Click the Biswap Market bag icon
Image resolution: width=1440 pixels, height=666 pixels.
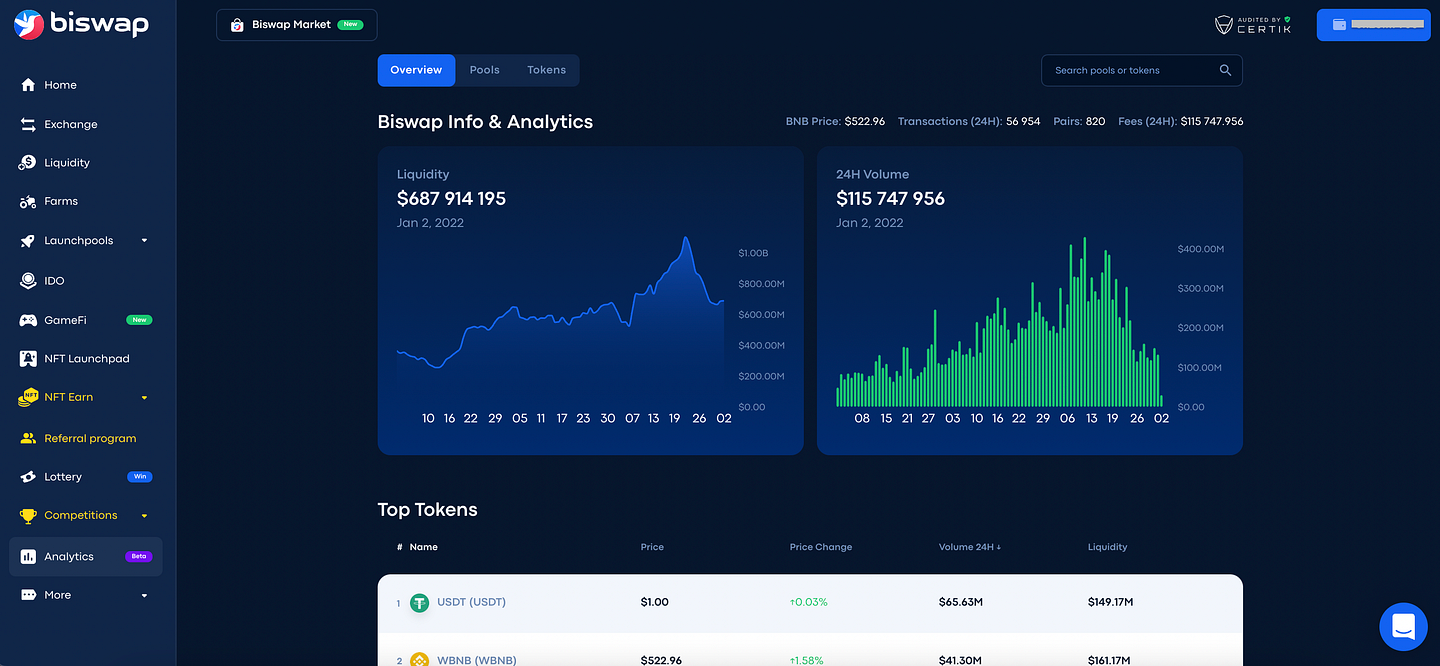237,25
